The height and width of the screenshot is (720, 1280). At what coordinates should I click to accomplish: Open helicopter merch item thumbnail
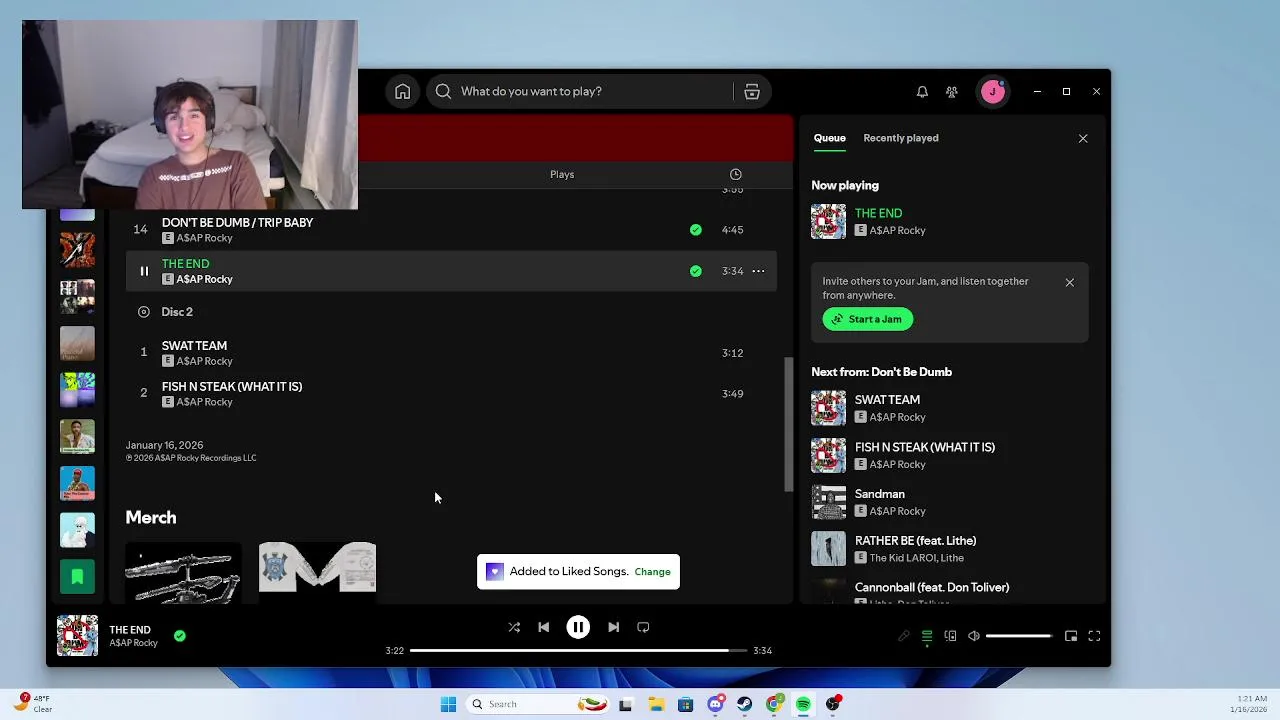183,573
